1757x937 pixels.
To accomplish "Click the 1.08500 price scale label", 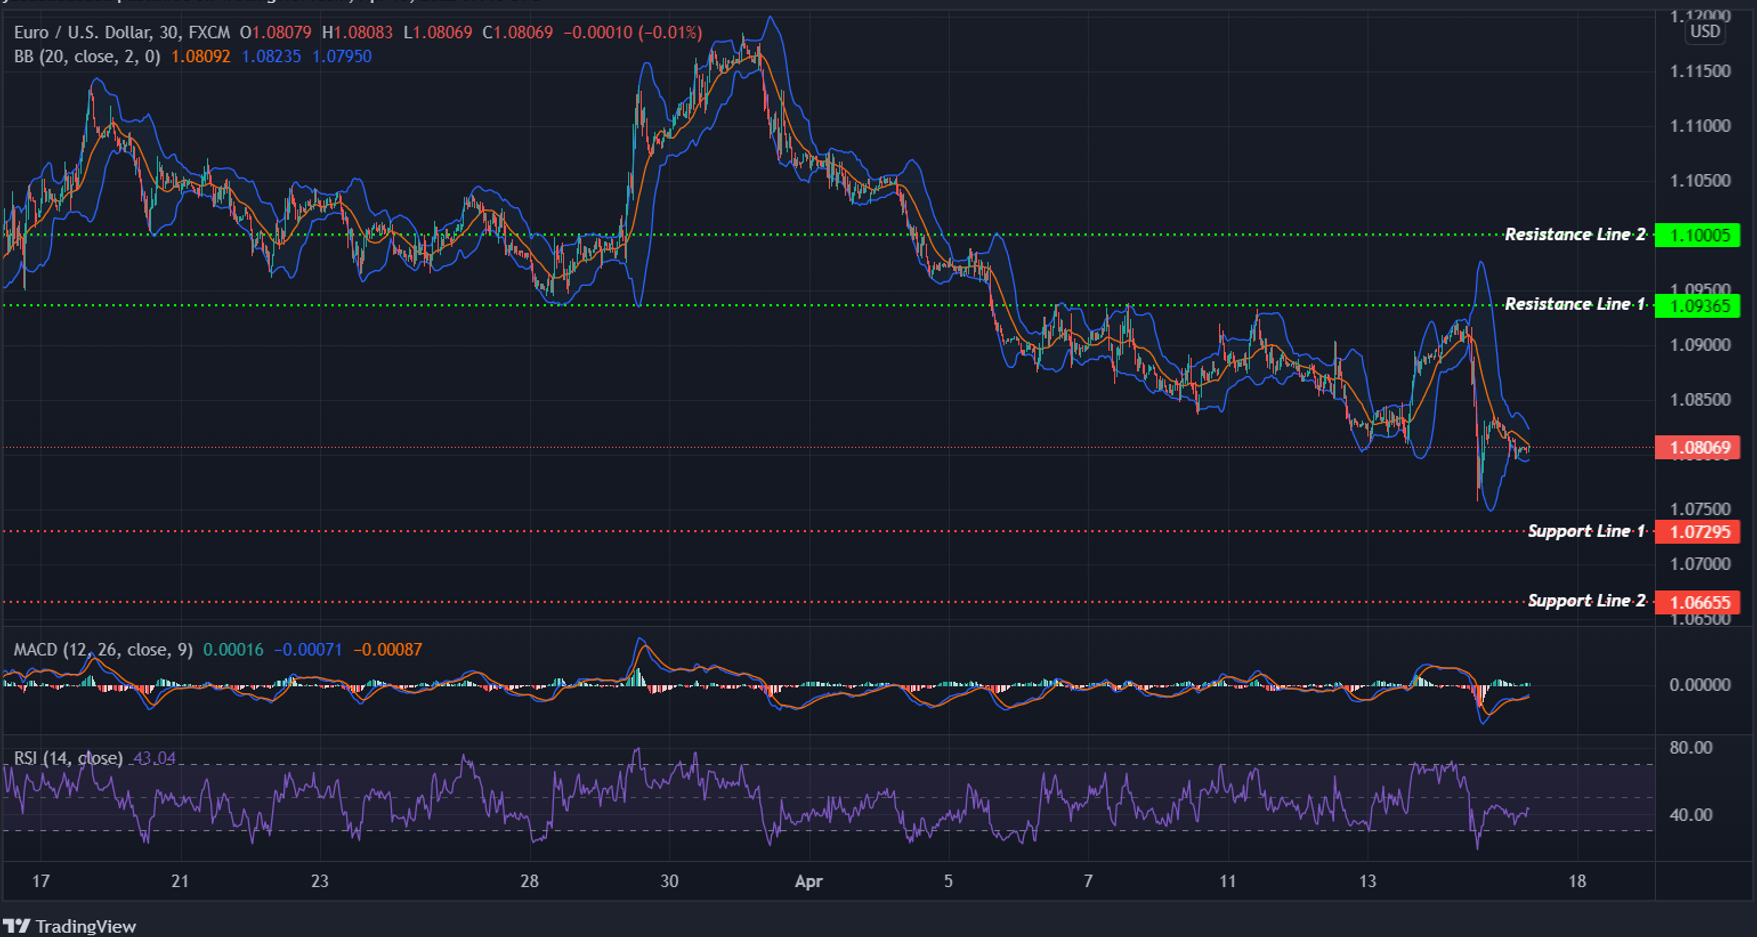I will 1700,400.
